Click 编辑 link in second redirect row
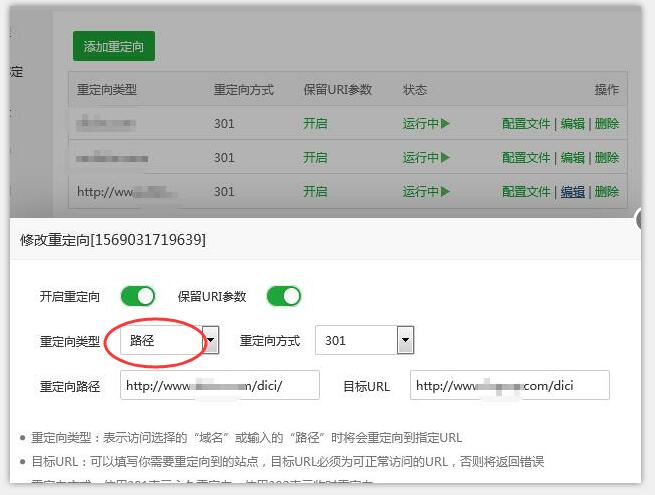 click(x=572, y=158)
